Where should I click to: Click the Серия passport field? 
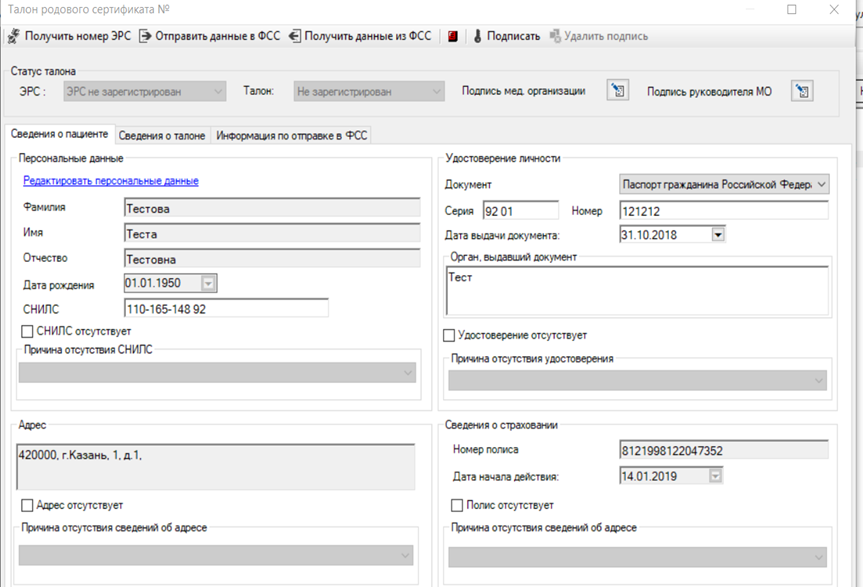[x=521, y=211]
